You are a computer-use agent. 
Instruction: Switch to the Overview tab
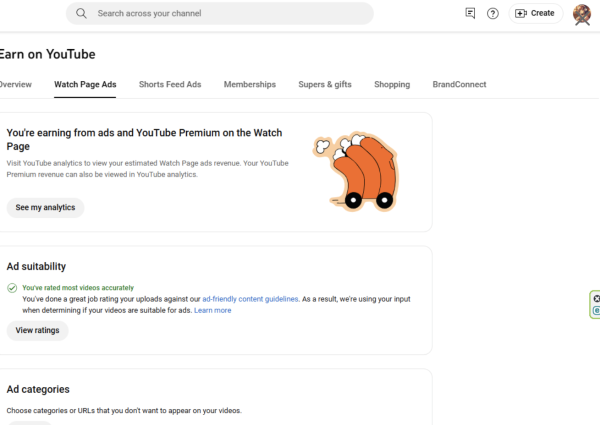point(15,85)
